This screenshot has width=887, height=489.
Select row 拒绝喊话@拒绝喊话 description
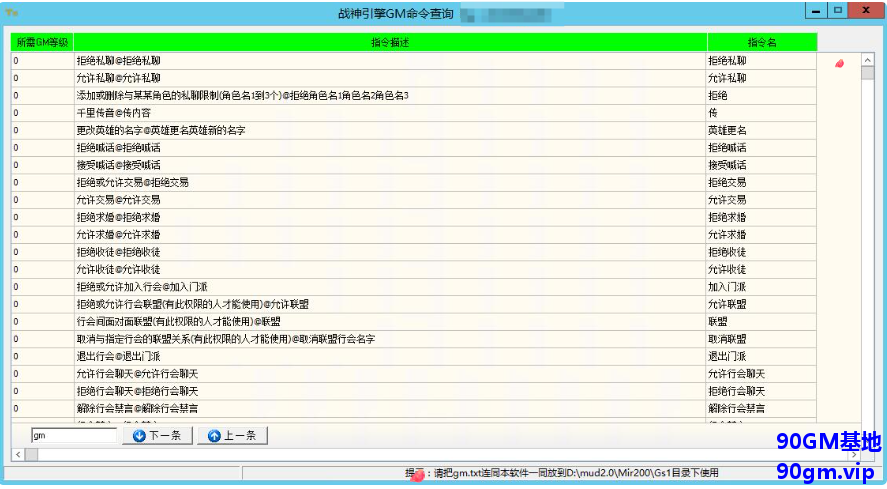click(390, 148)
